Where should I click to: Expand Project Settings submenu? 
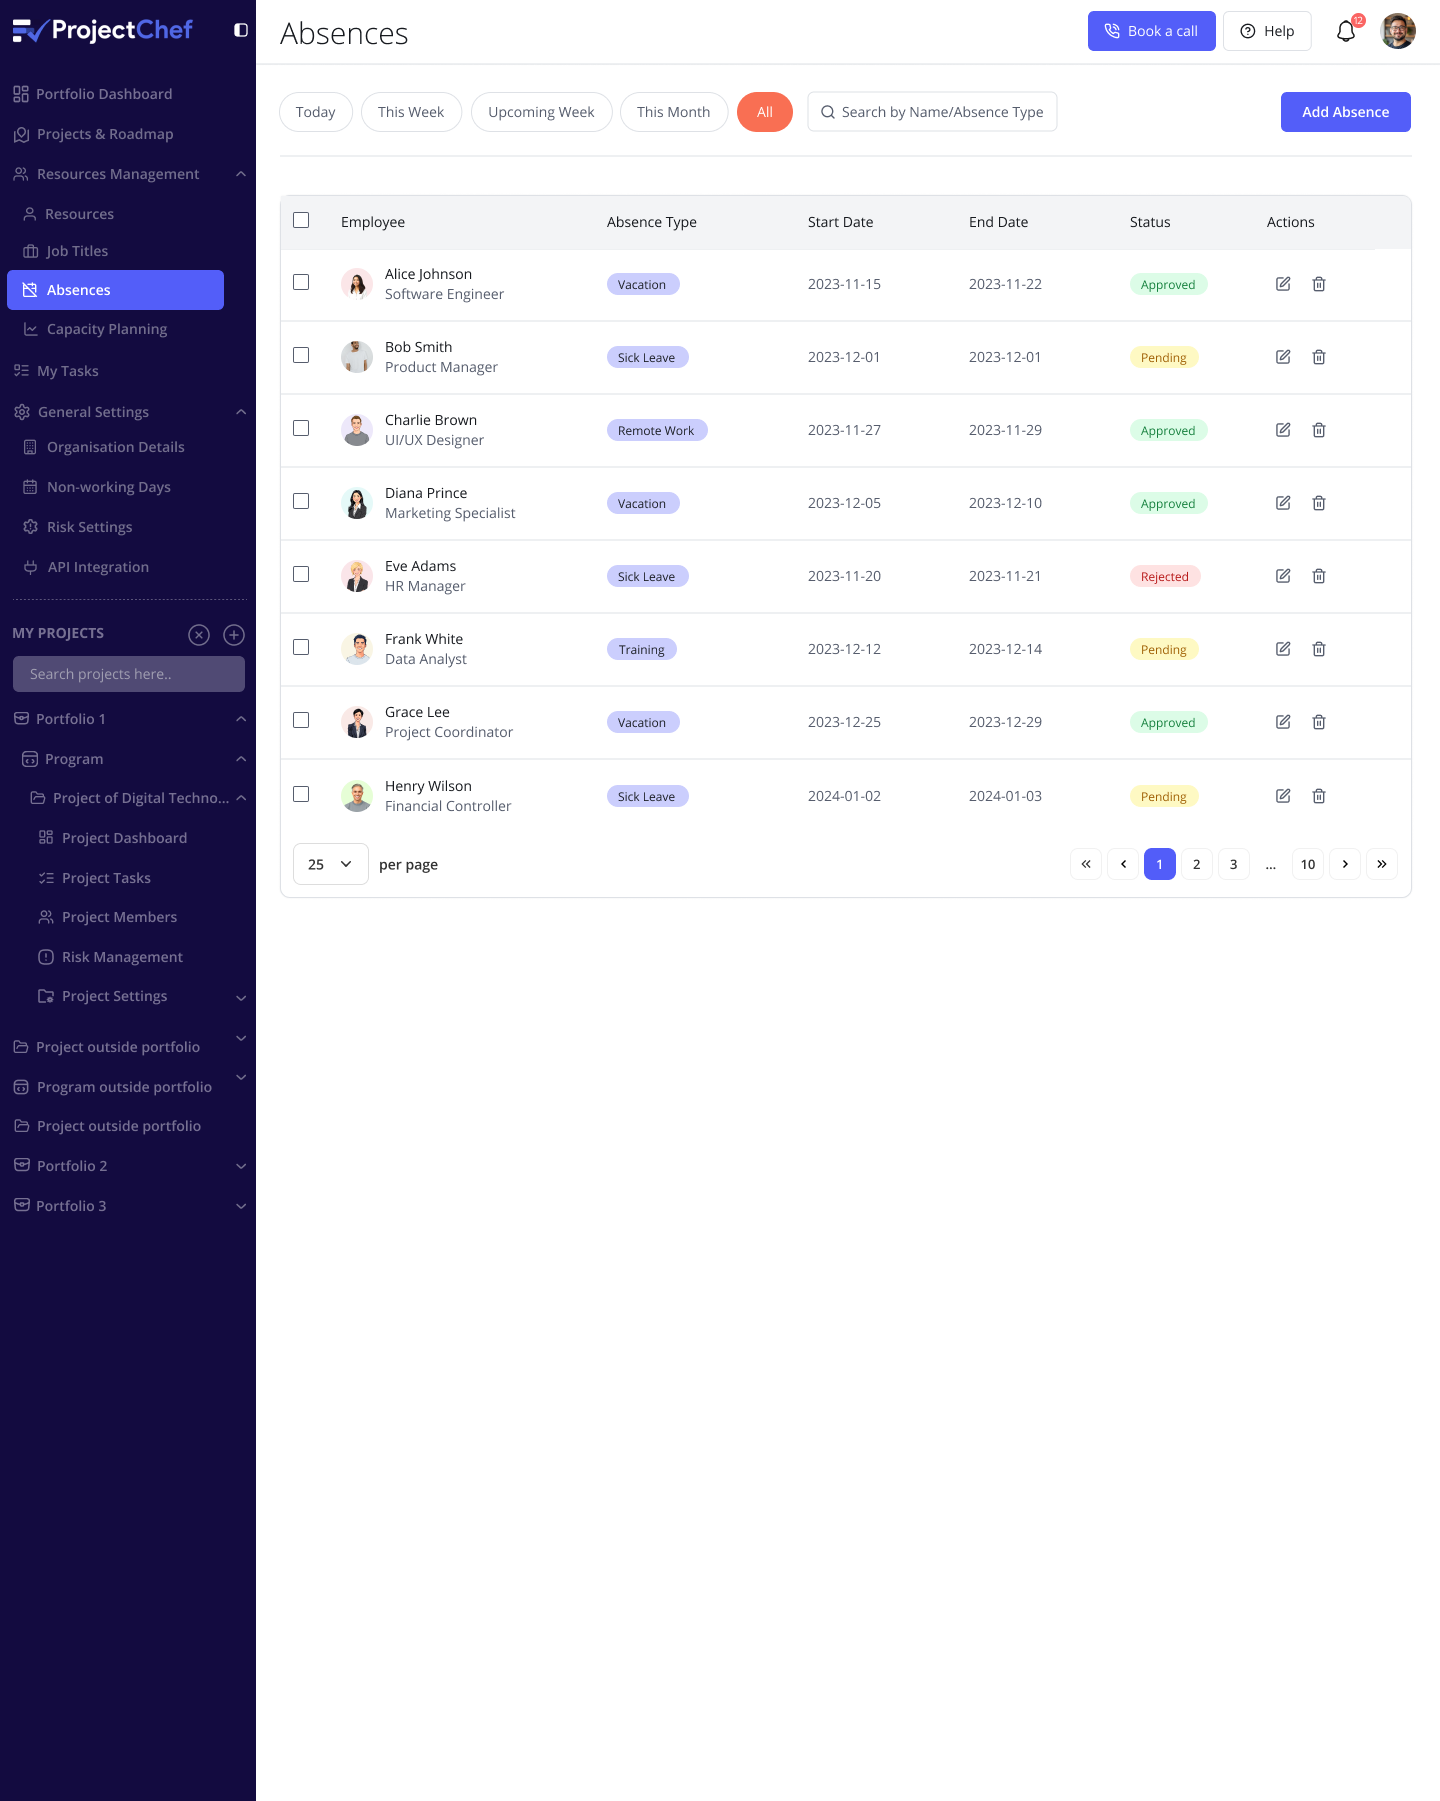(240, 997)
